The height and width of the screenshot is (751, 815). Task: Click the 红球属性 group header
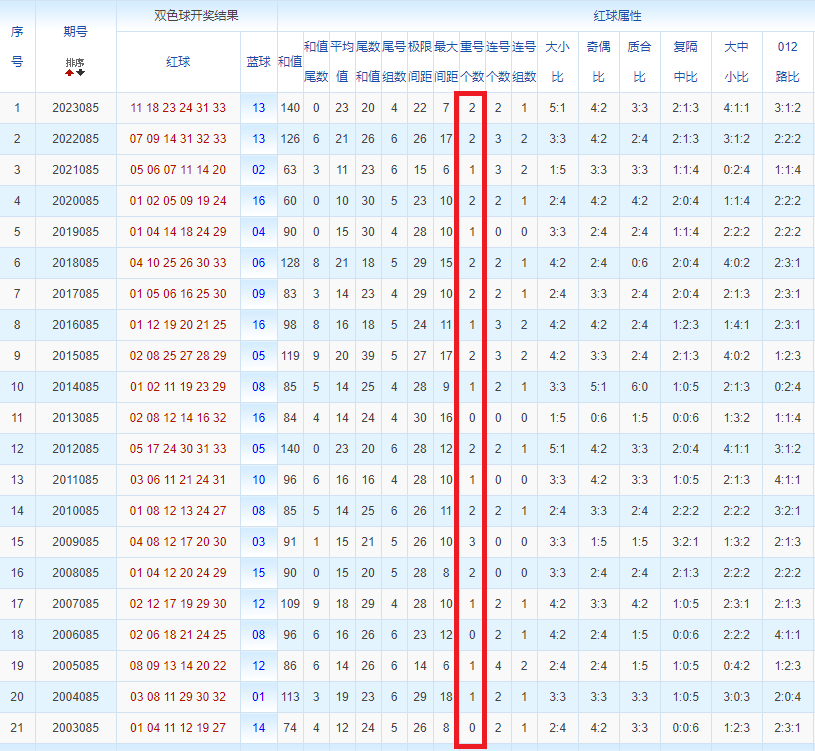click(x=617, y=16)
